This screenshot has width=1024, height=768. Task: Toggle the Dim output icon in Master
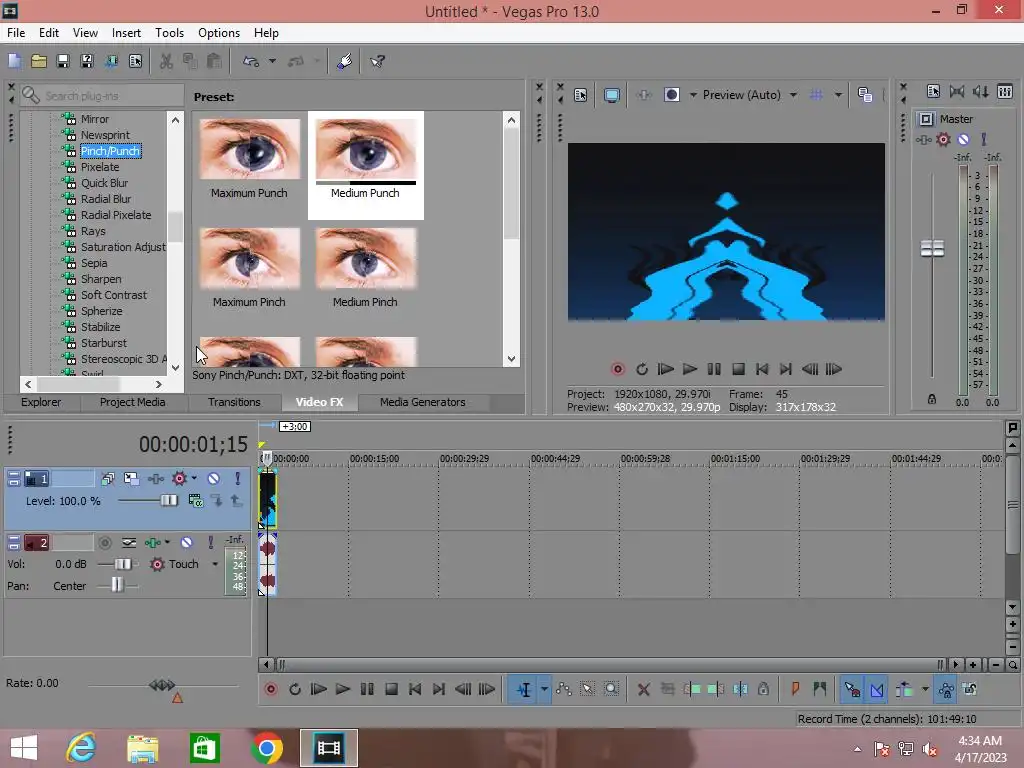tap(981, 92)
